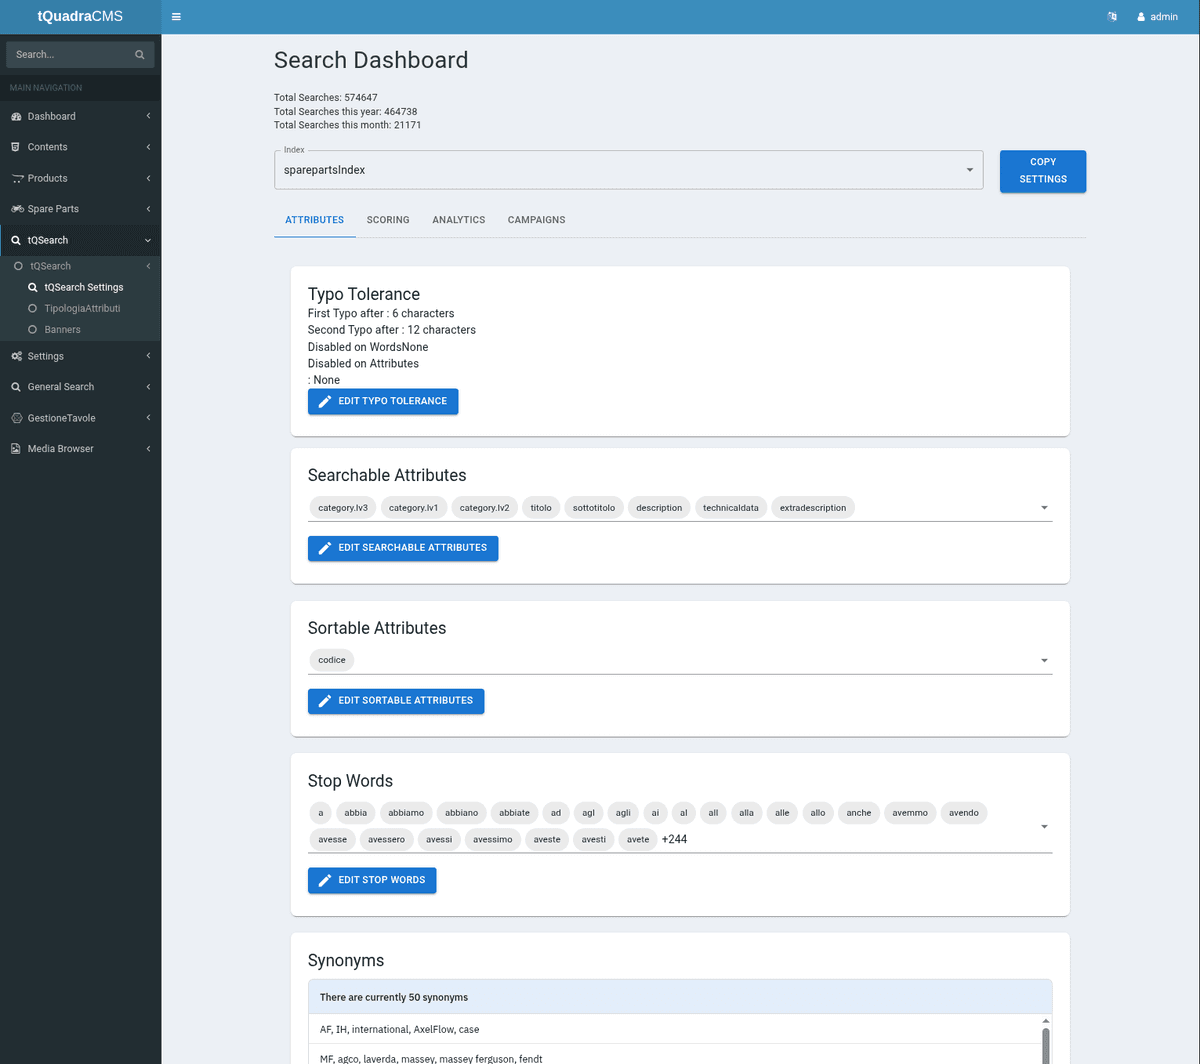
Task: Open the translation icon in top bar
Action: click(1112, 16)
